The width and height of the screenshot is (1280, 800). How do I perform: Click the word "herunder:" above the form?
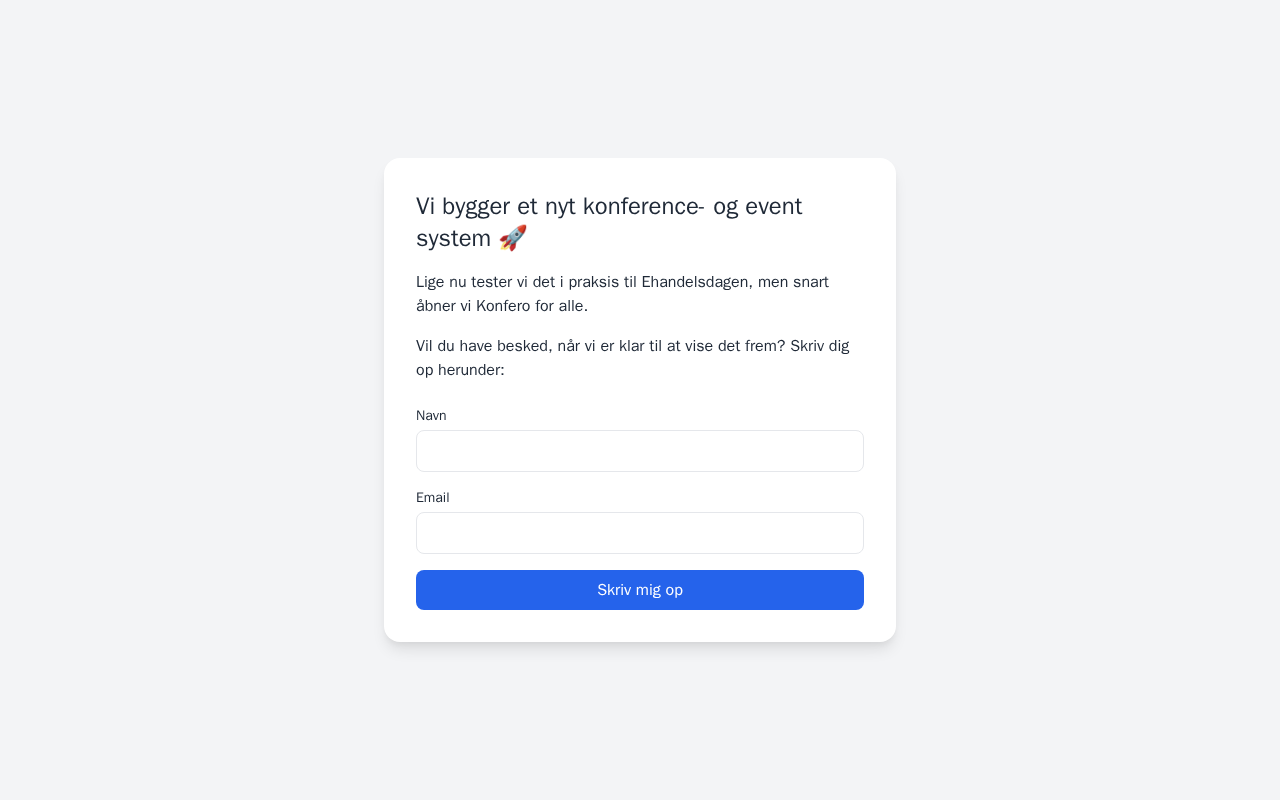(x=472, y=370)
